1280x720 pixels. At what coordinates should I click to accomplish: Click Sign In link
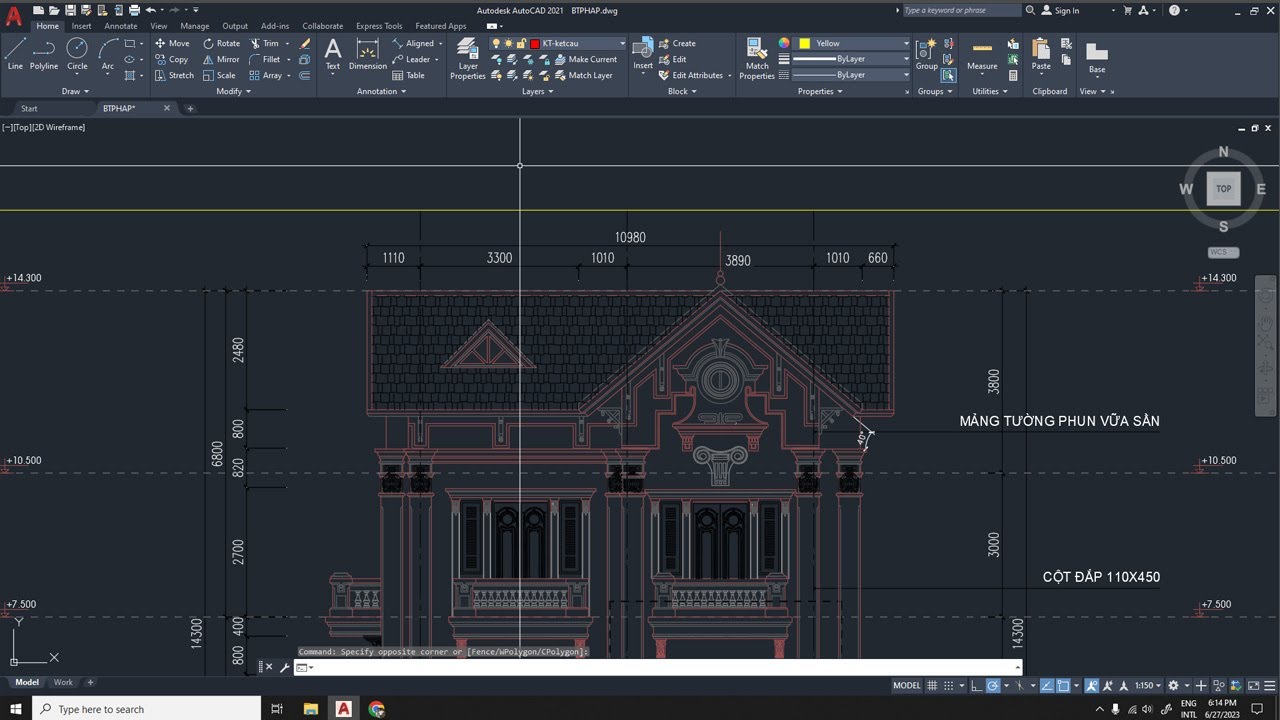[x=1060, y=10]
